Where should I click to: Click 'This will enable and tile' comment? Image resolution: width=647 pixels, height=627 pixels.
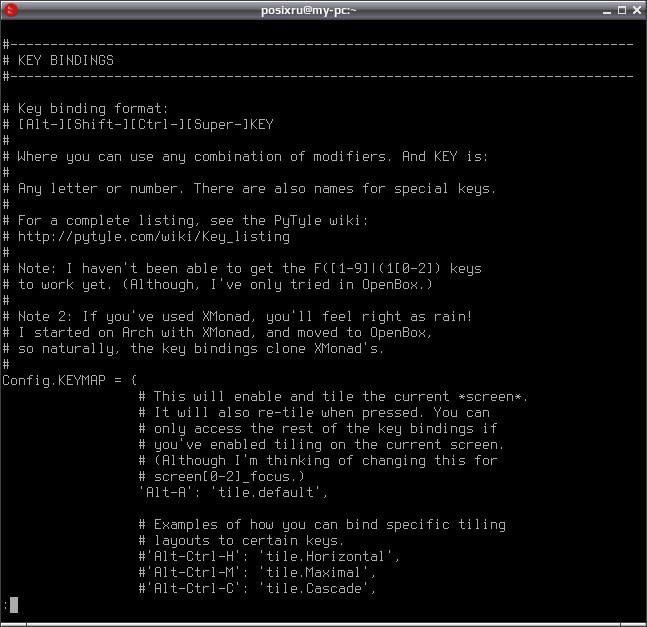click(333, 397)
